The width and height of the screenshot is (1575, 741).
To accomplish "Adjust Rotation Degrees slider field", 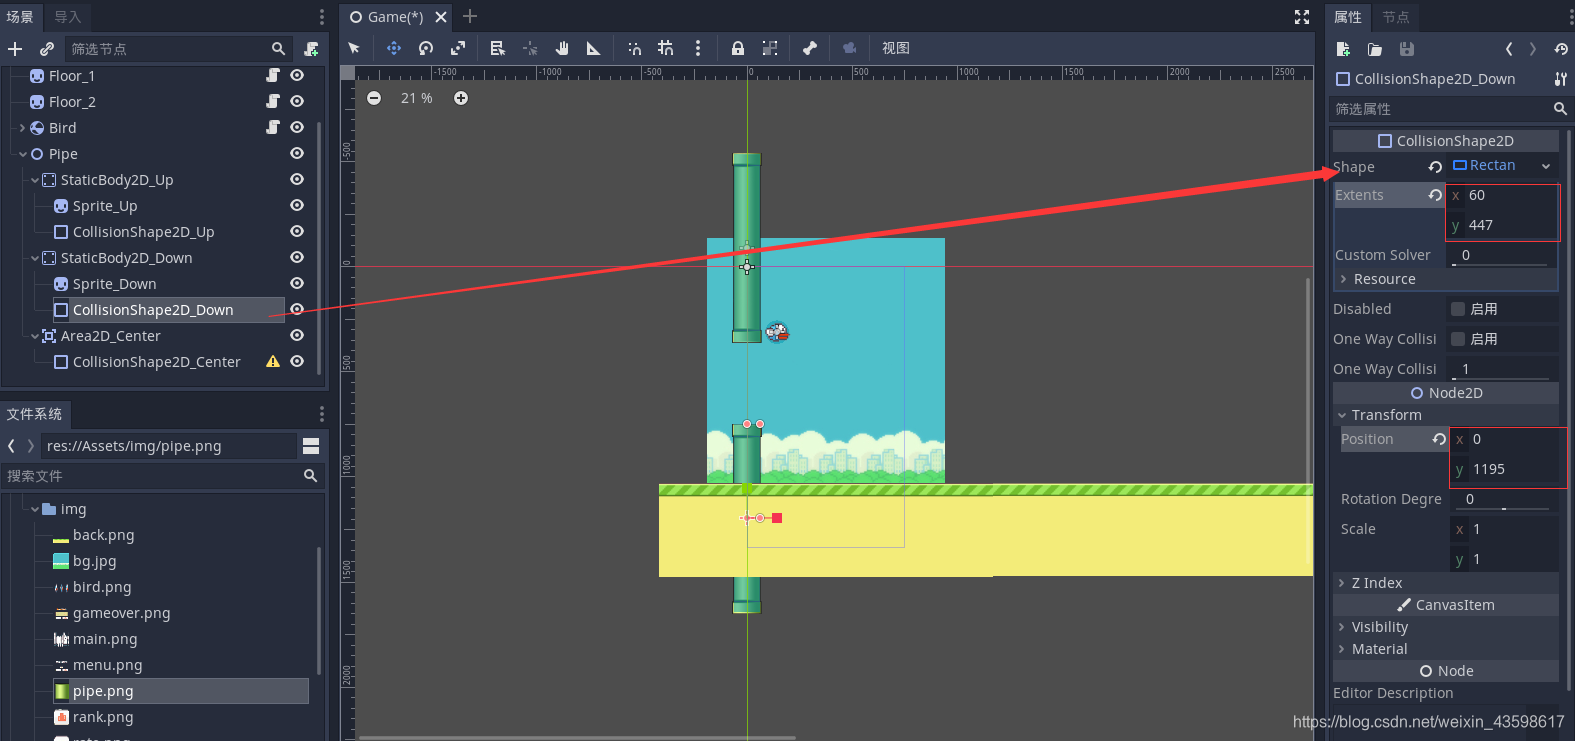I will (1504, 499).
